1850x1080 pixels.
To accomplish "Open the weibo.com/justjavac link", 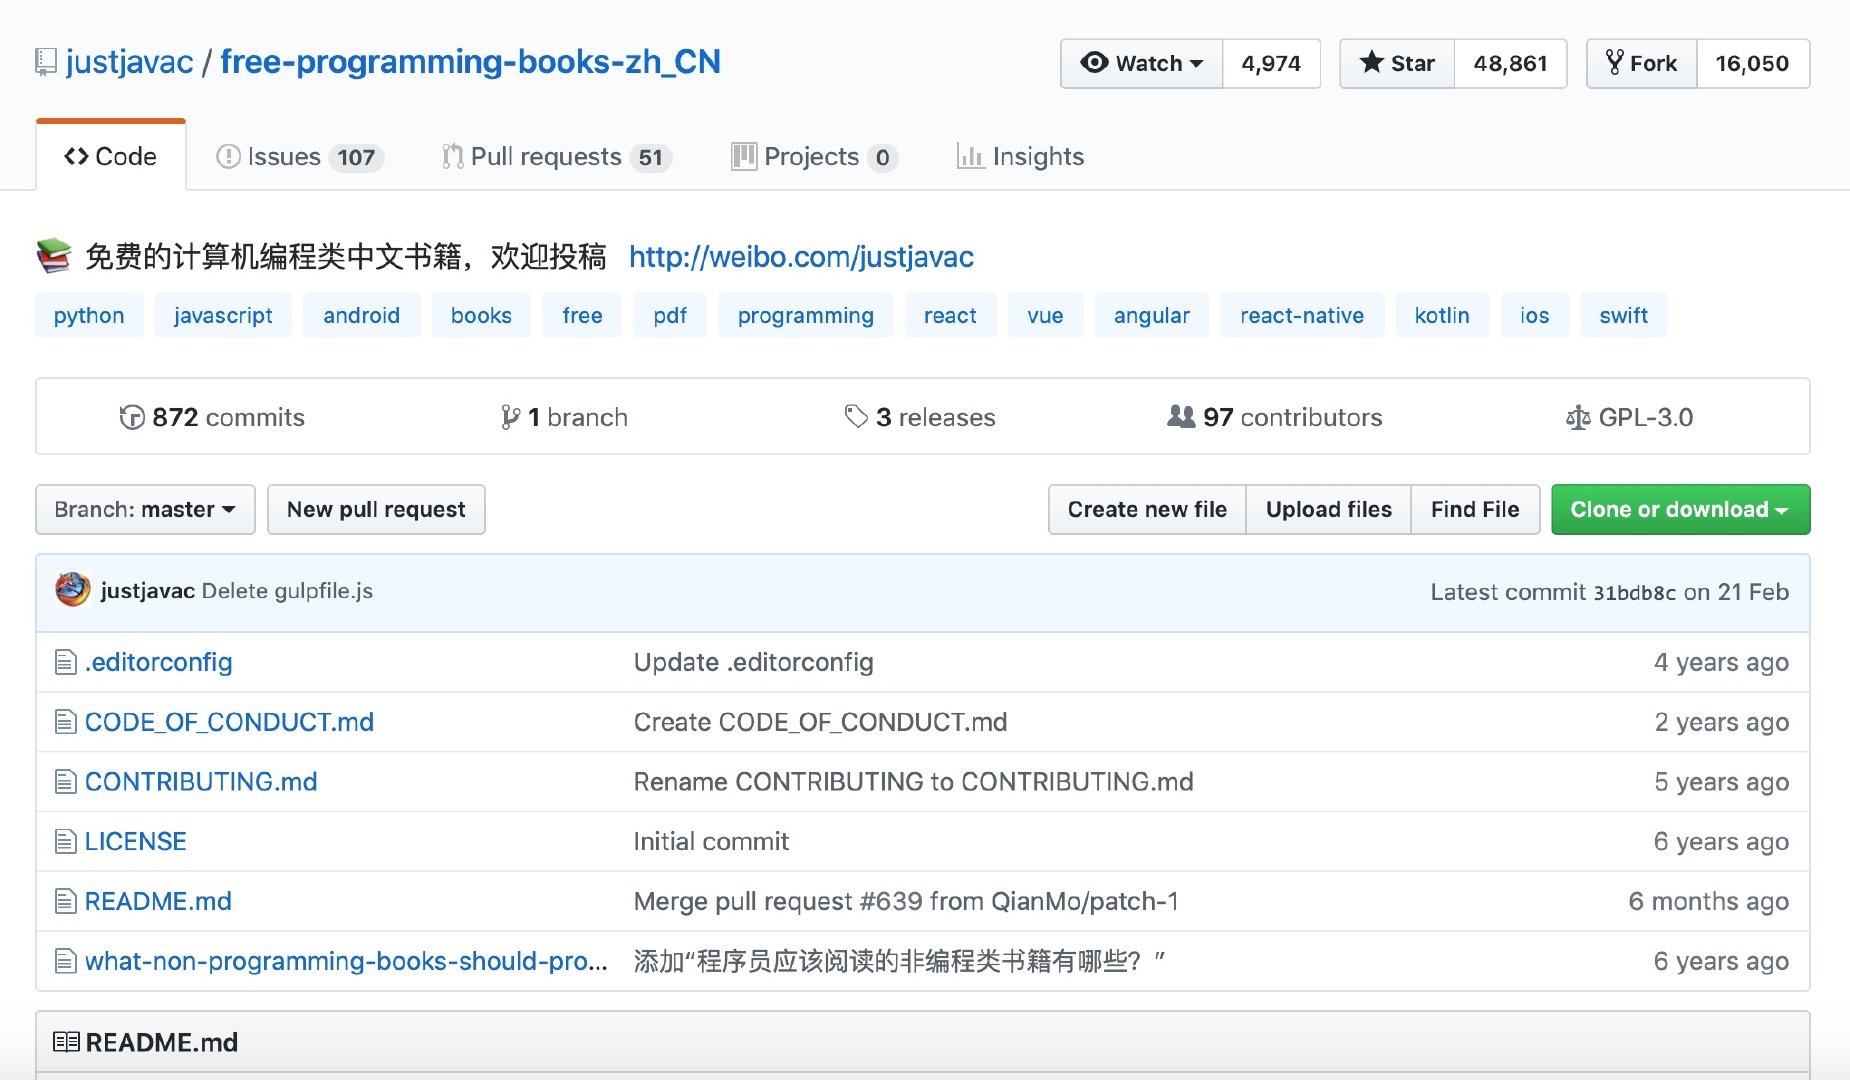I will [801, 257].
